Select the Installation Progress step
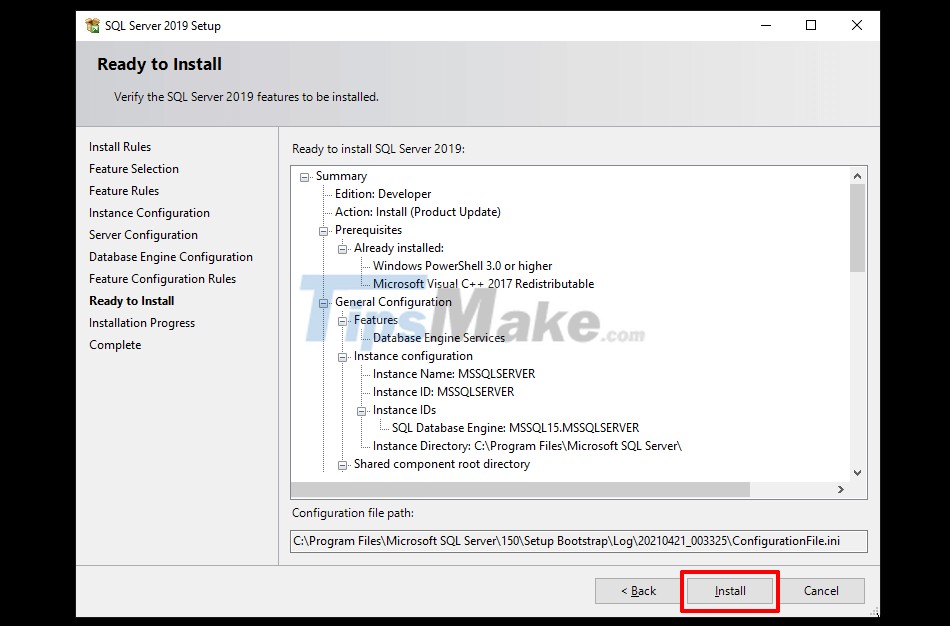The width and height of the screenshot is (950, 626). (142, 323)
